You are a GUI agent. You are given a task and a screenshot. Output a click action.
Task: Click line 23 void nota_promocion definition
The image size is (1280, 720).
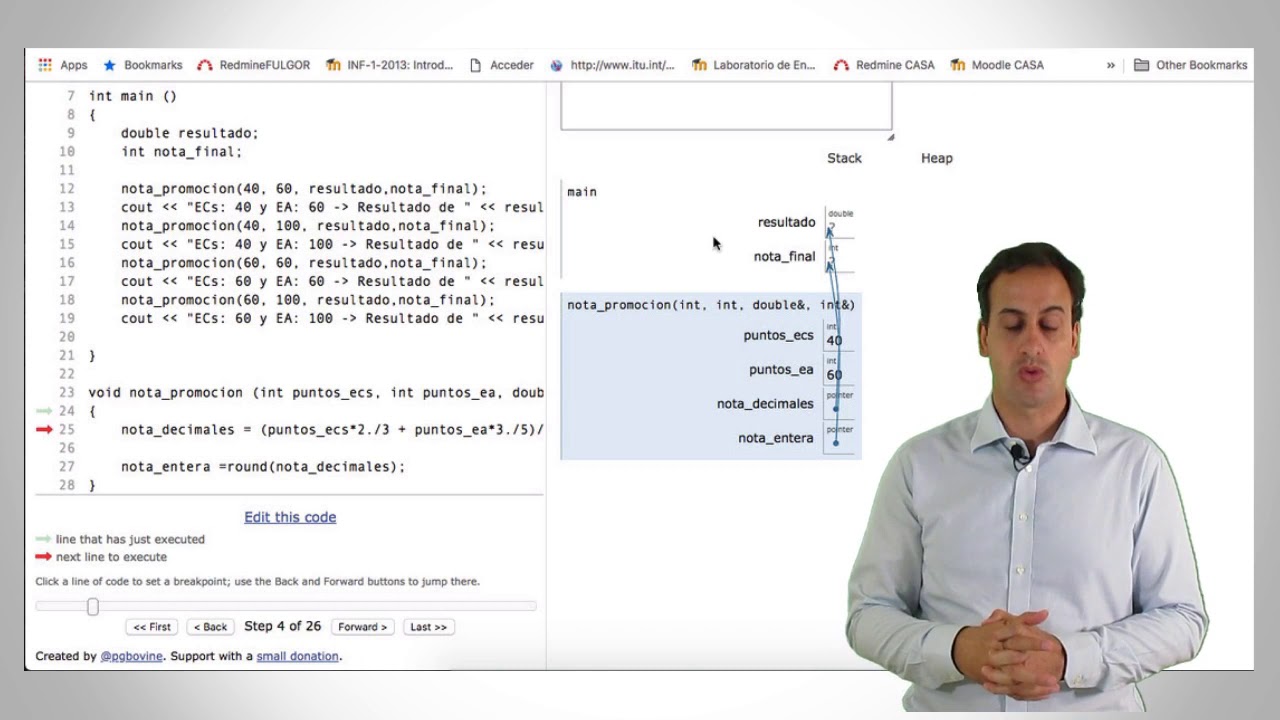316,392
